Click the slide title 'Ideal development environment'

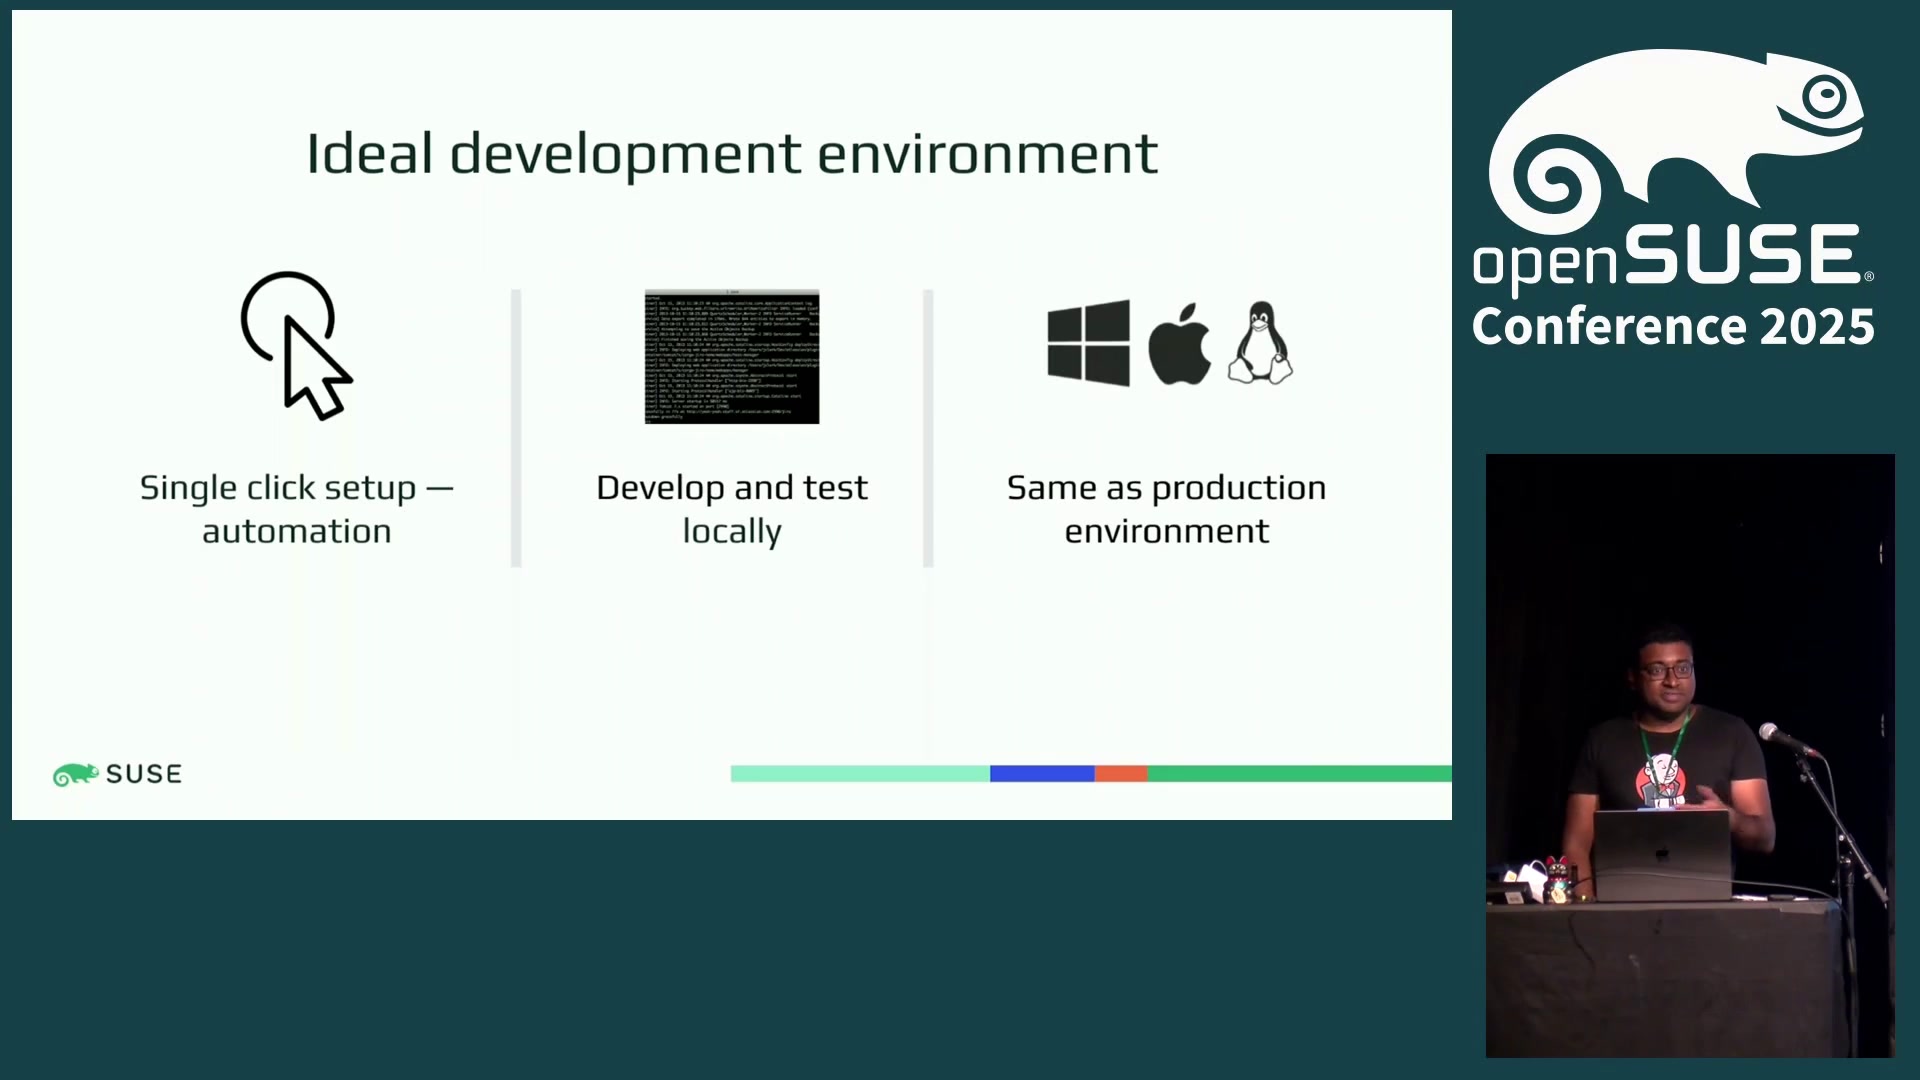point(732,154)
